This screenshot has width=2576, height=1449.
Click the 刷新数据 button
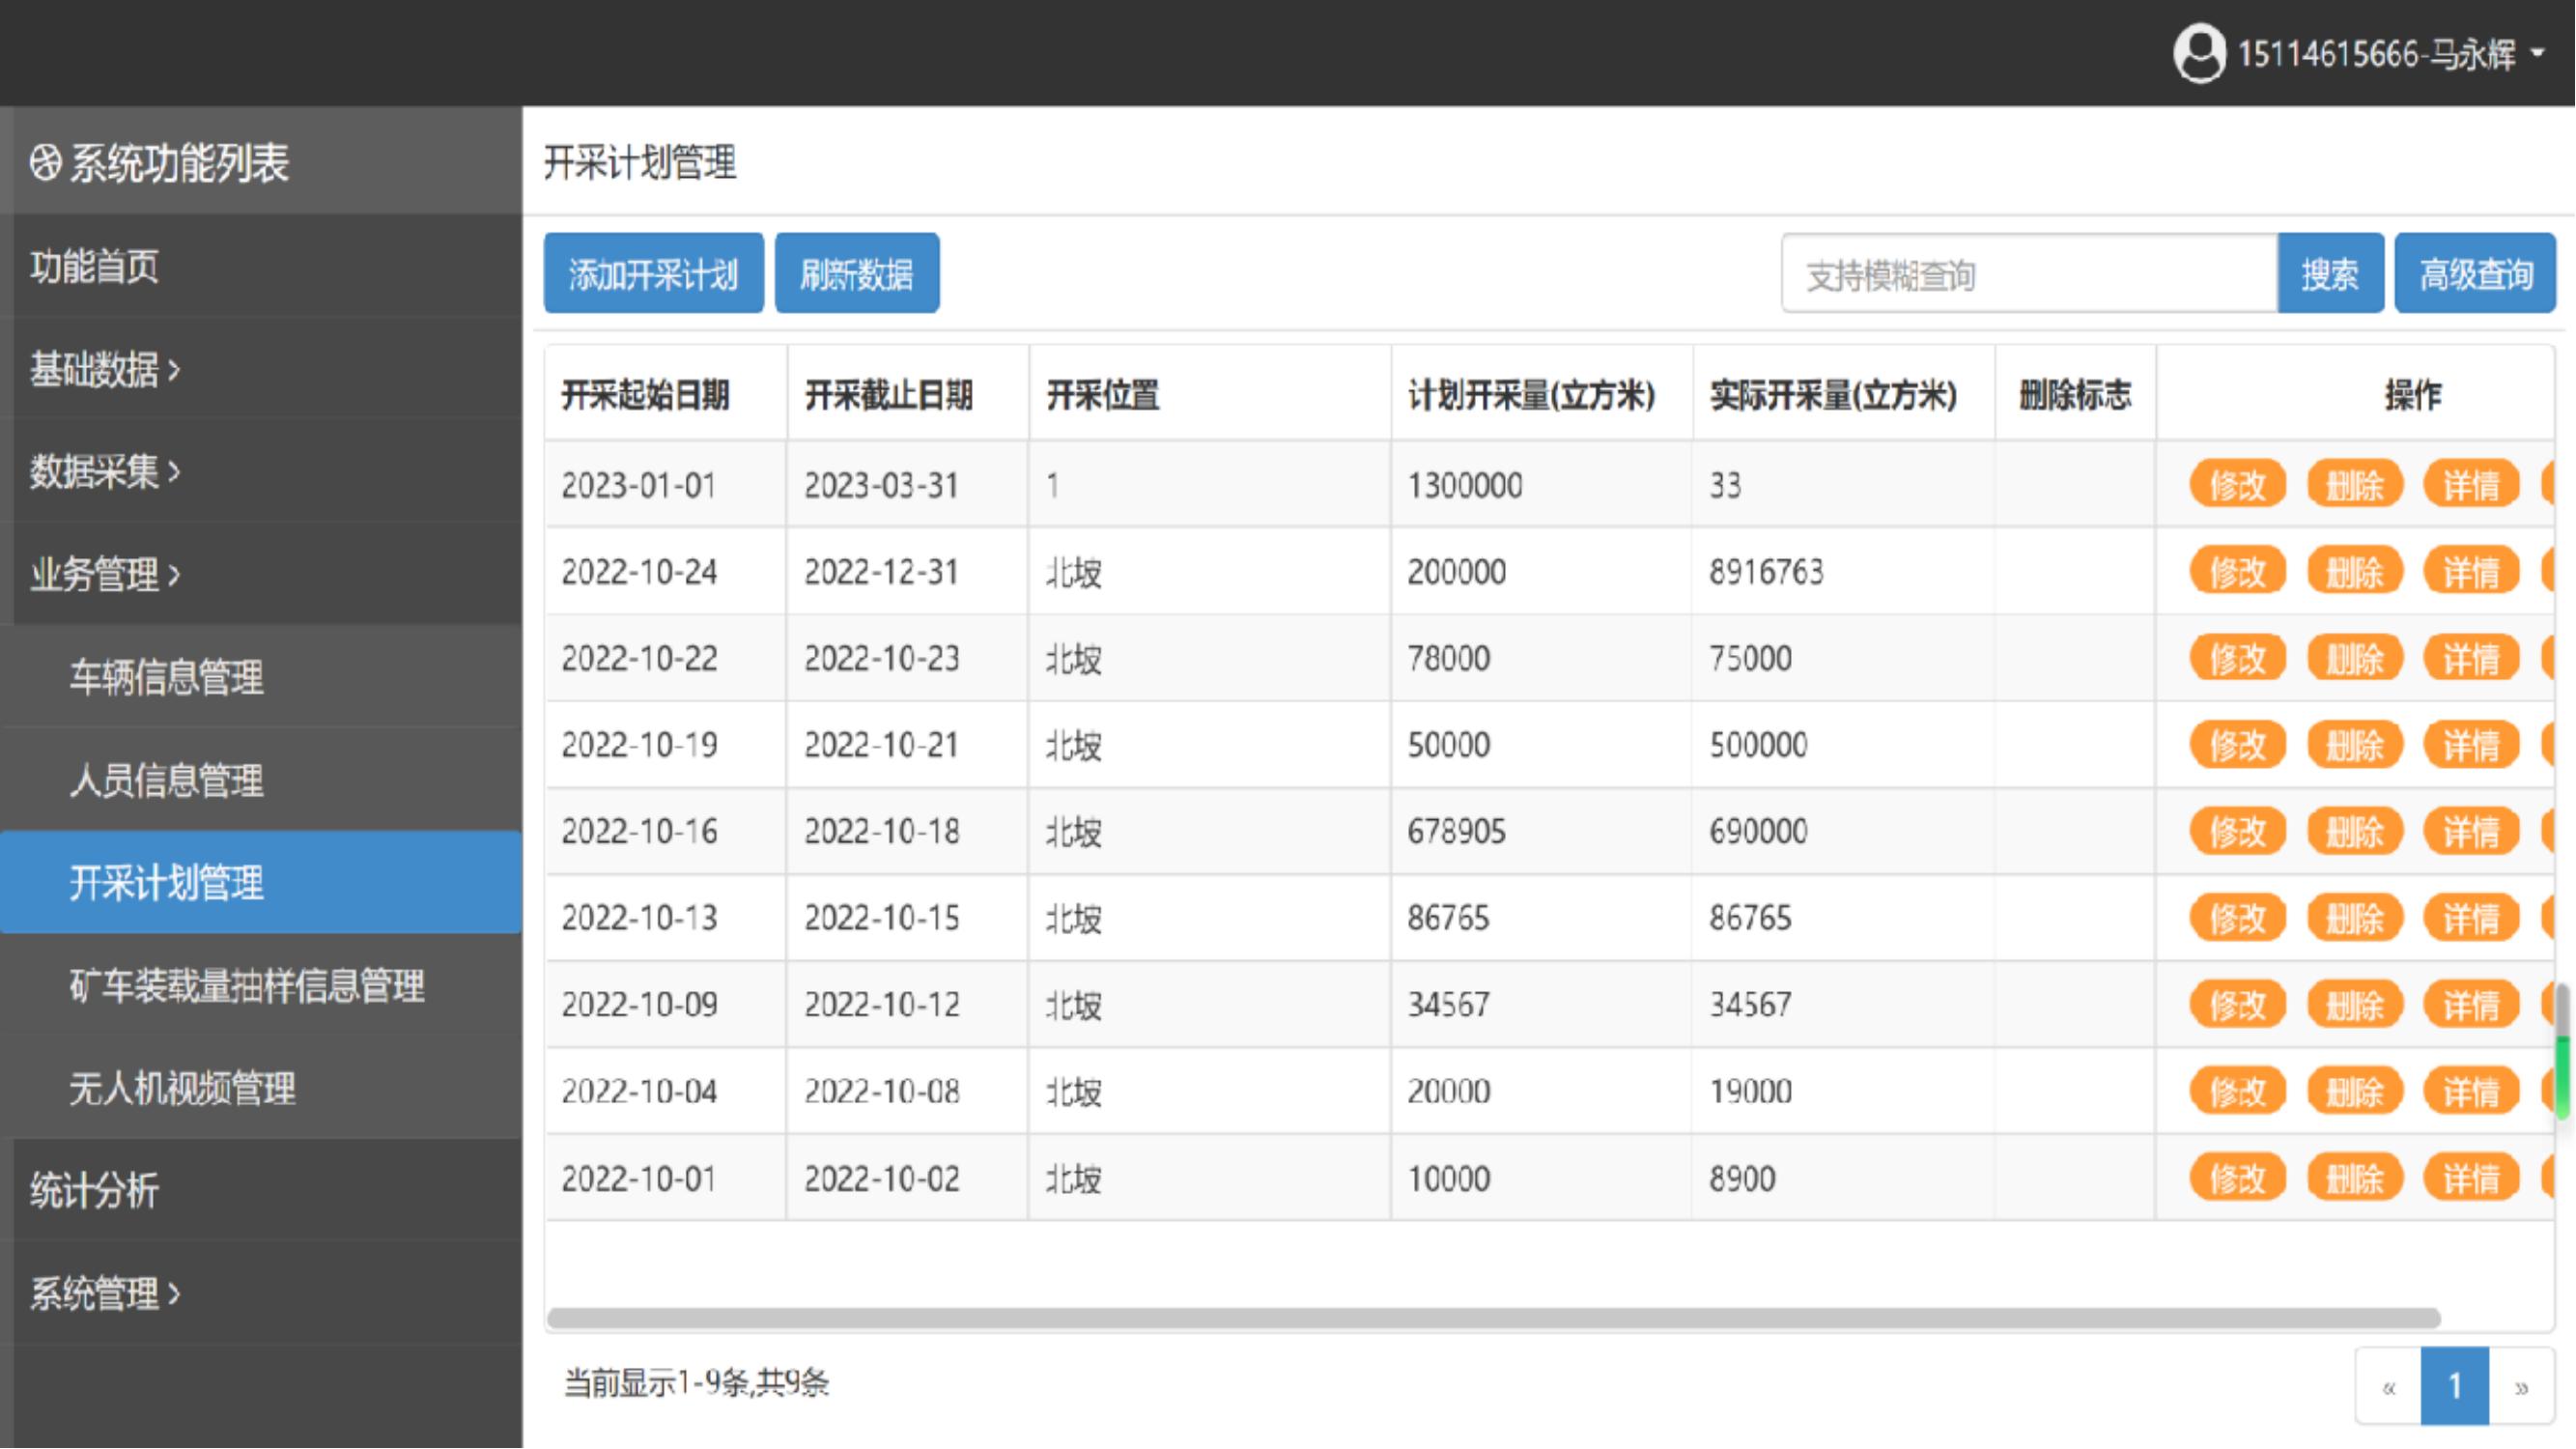point(856,274)
